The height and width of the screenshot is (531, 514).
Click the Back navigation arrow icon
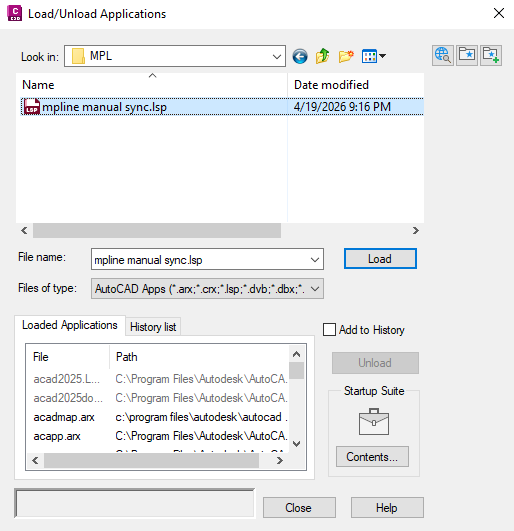click(x=300, y=56)
